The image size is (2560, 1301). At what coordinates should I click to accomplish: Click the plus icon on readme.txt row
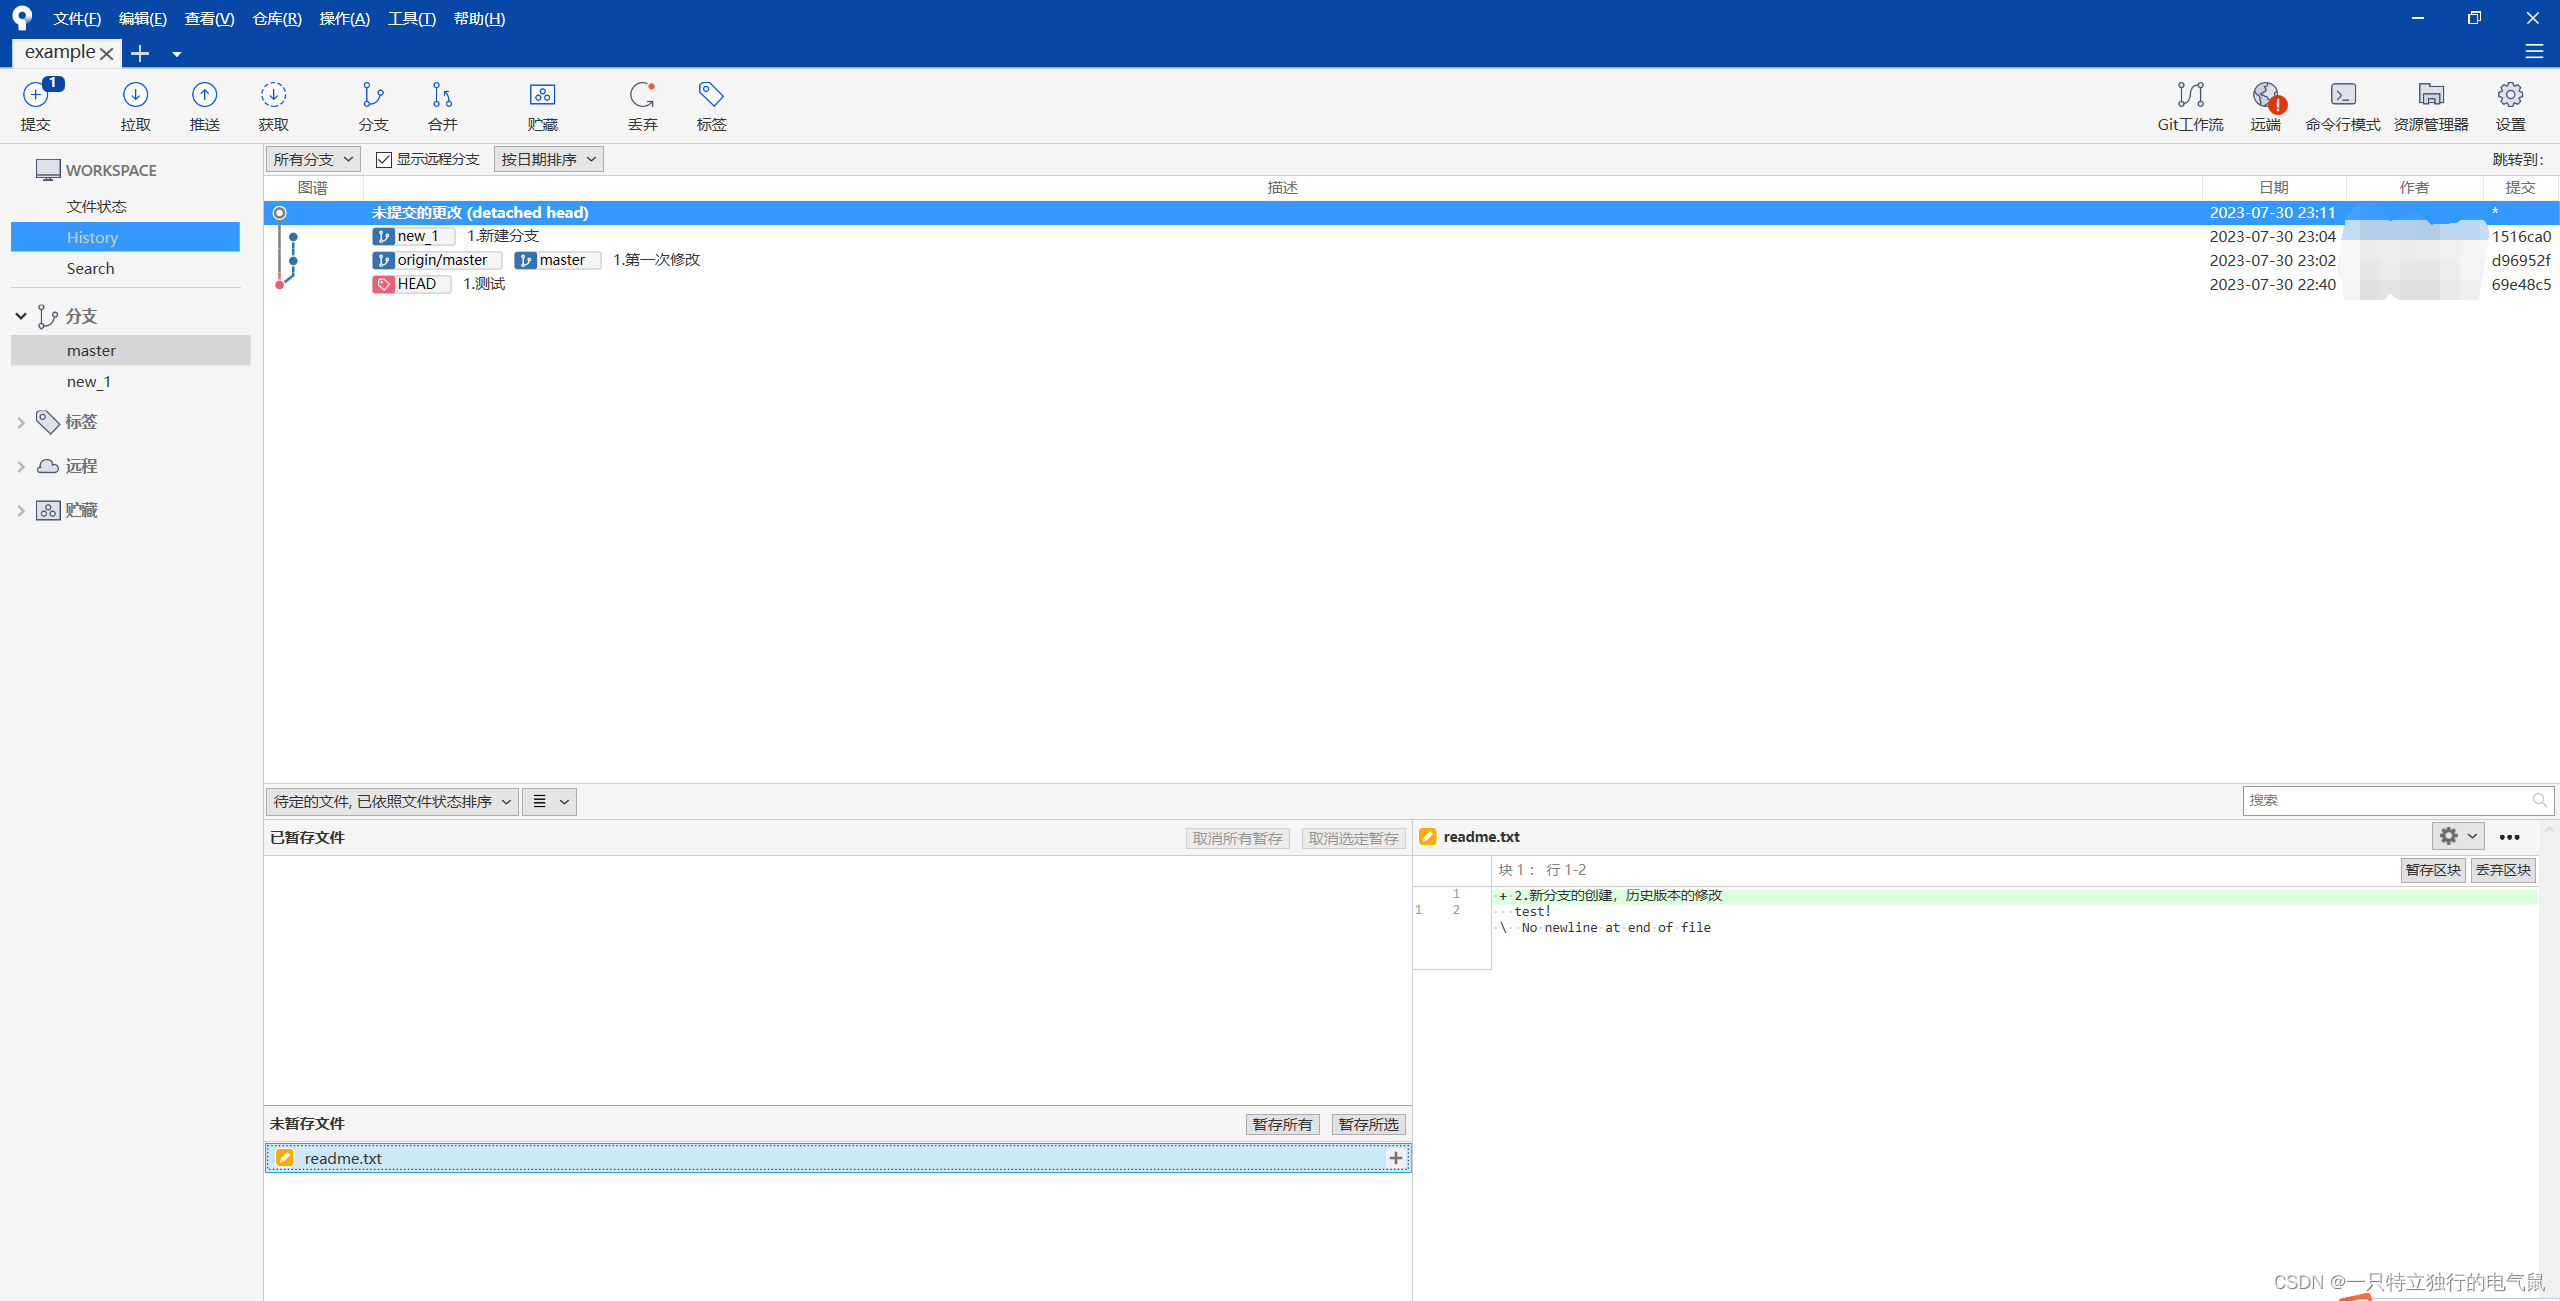coord(1395,1157)
